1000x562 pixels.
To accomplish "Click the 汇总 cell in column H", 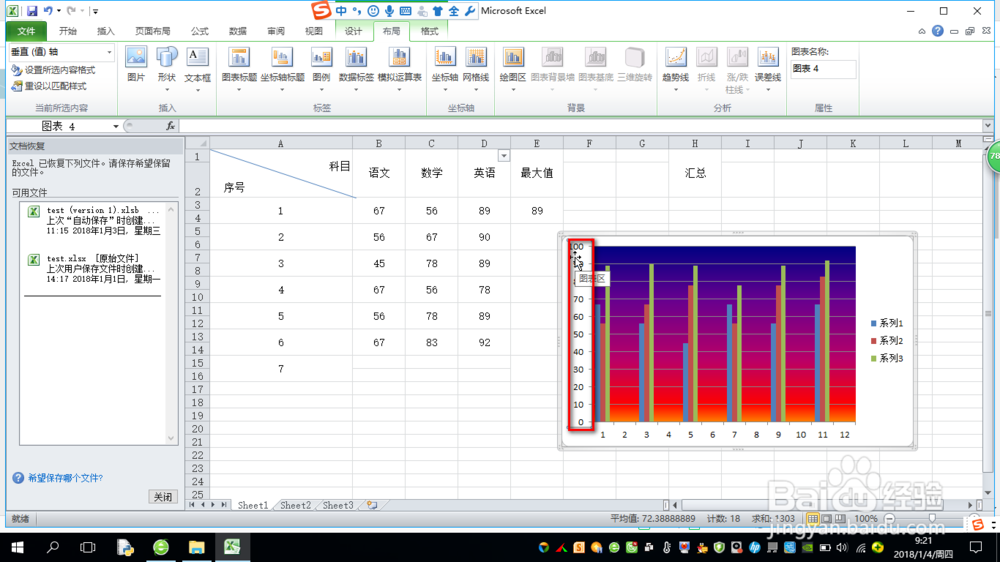I will point(695,173).
